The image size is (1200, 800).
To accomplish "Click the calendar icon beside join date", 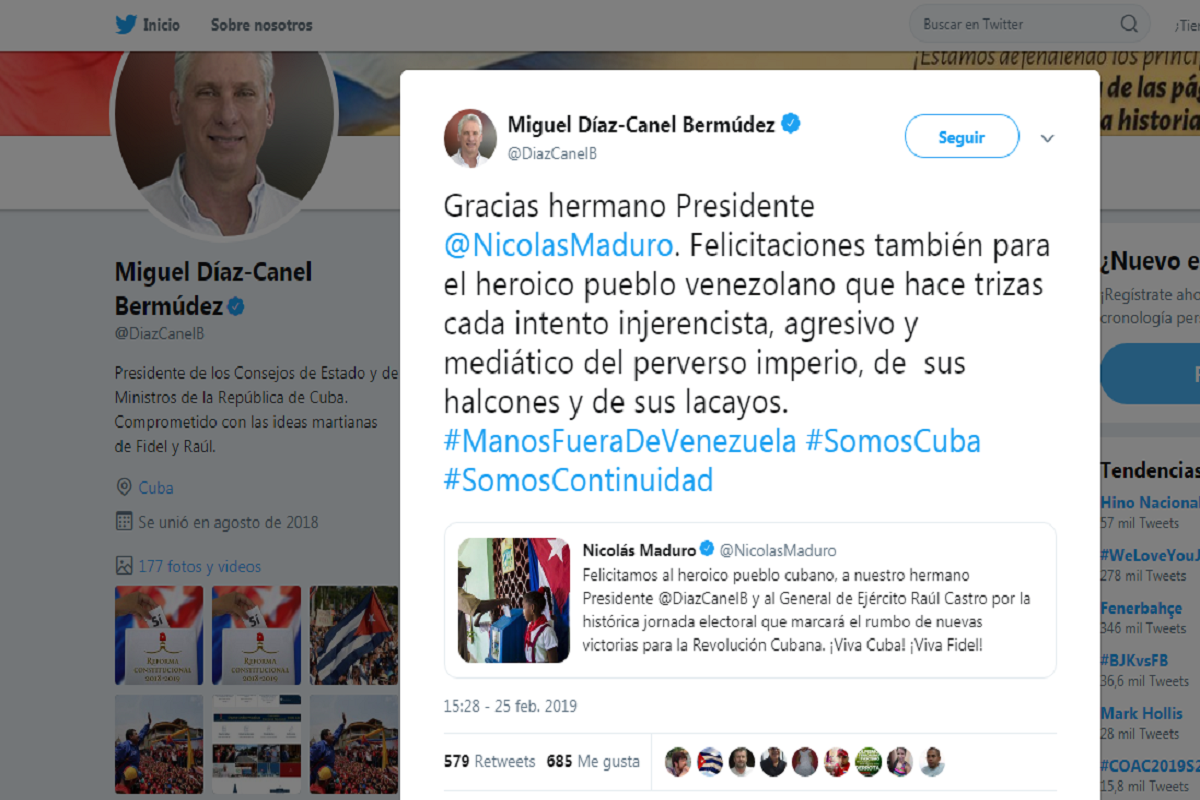I will (124, 521).
